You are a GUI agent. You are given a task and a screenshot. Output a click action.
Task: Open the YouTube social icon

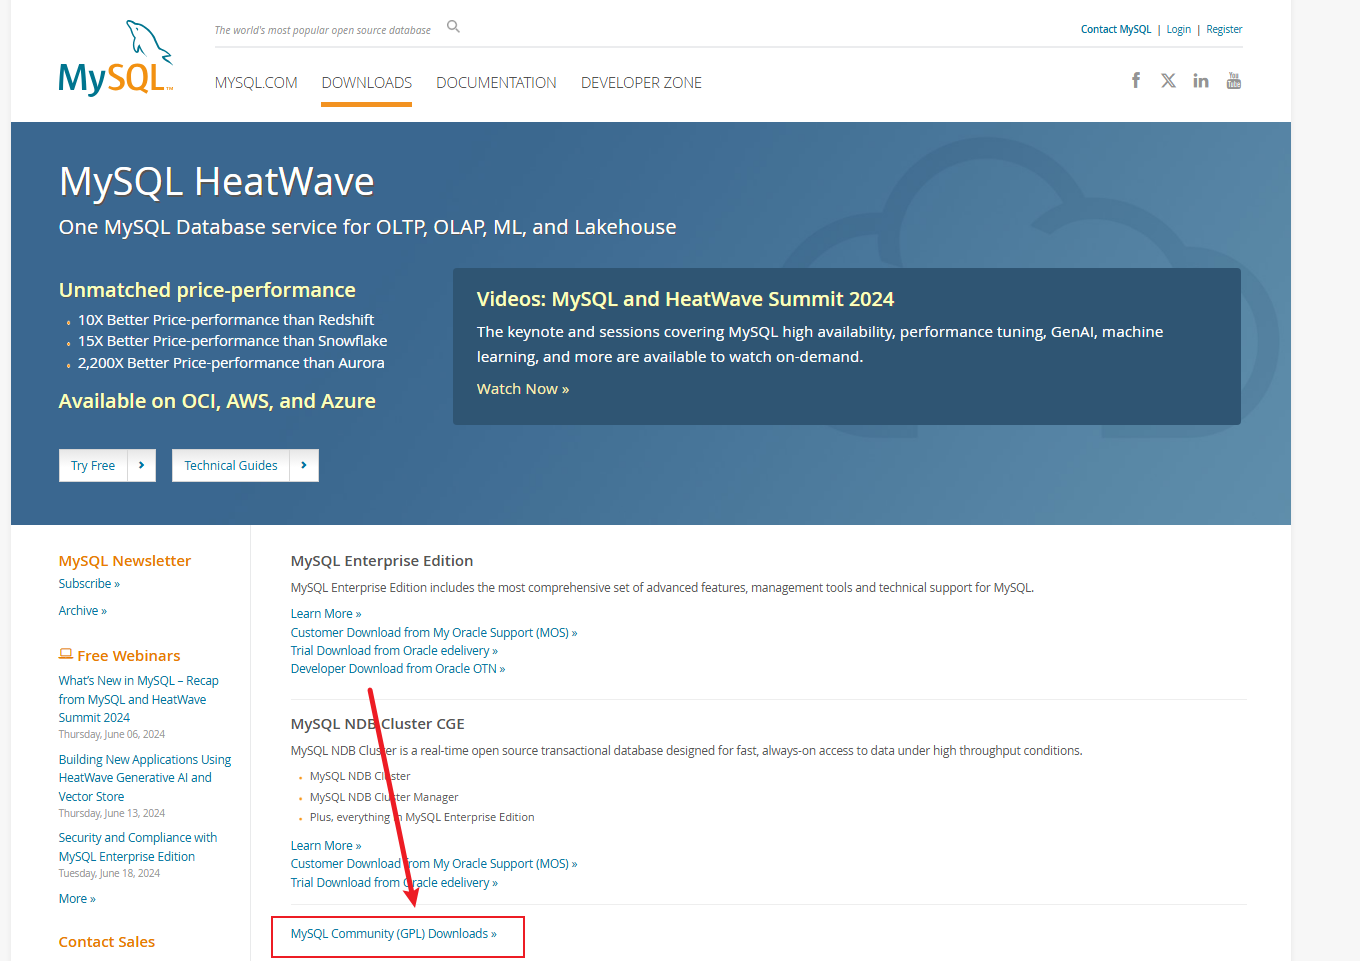coord(1234,81)
